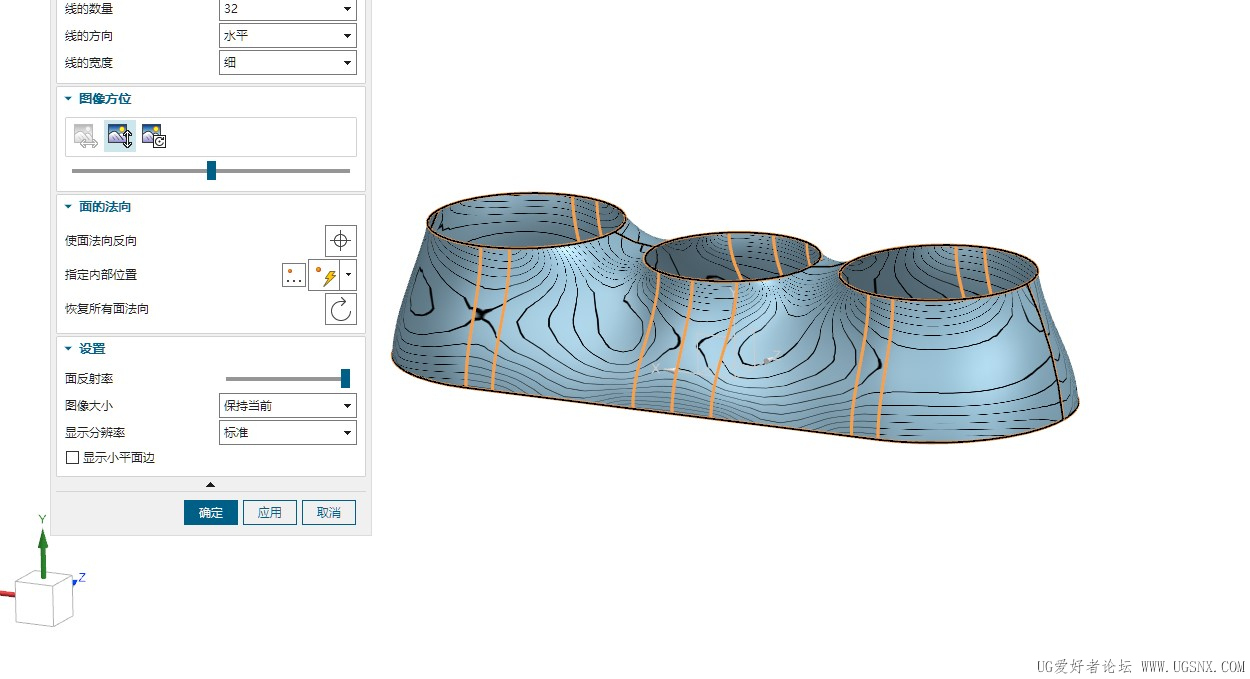Collapse the 设置 section
The image size is (1250, 679).
pyautogui.click(x=68, y=349)
